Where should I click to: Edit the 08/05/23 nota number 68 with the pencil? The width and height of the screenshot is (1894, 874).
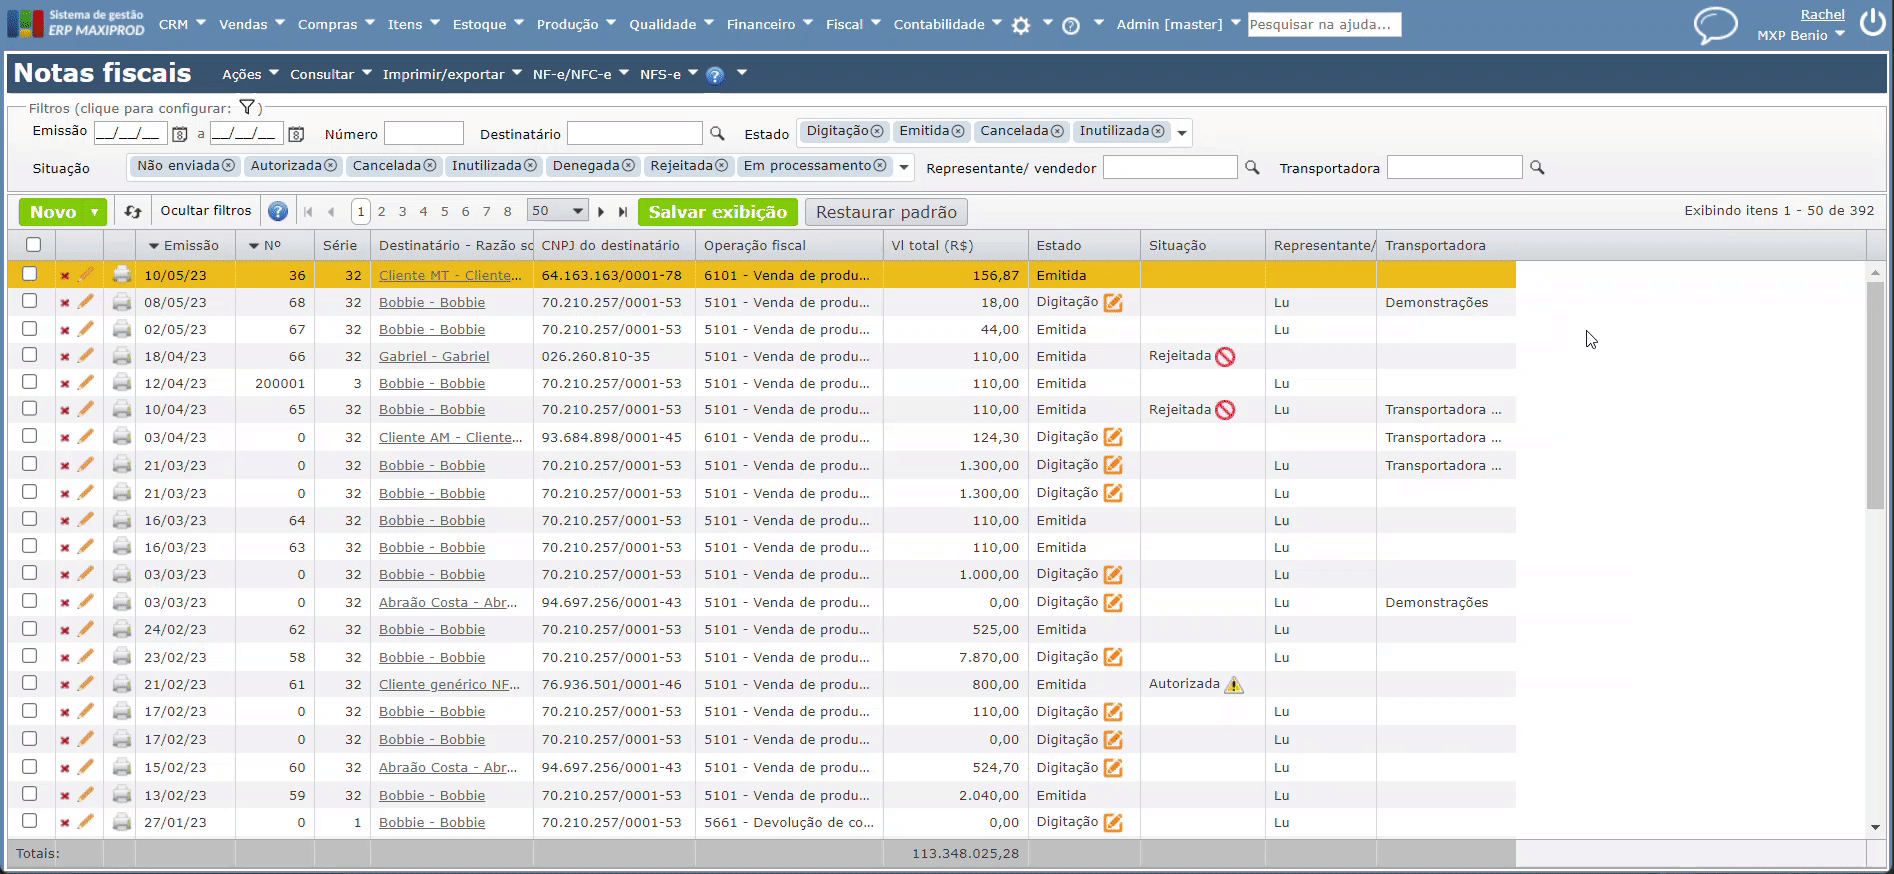point(86,301)
